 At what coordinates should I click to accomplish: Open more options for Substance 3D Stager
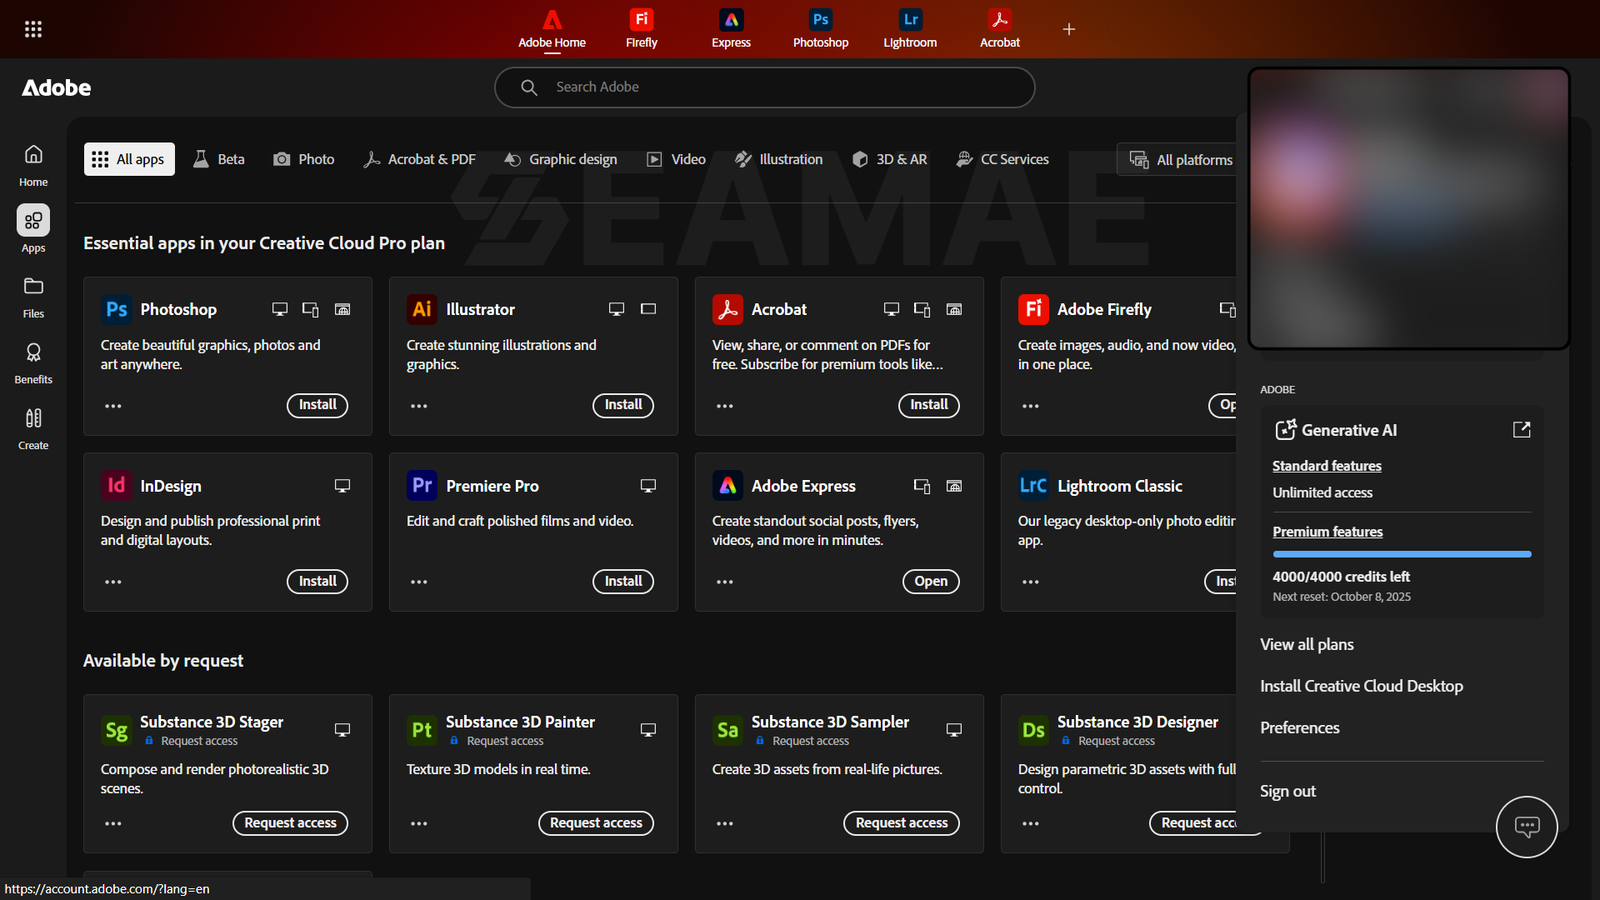click(113, 824)
